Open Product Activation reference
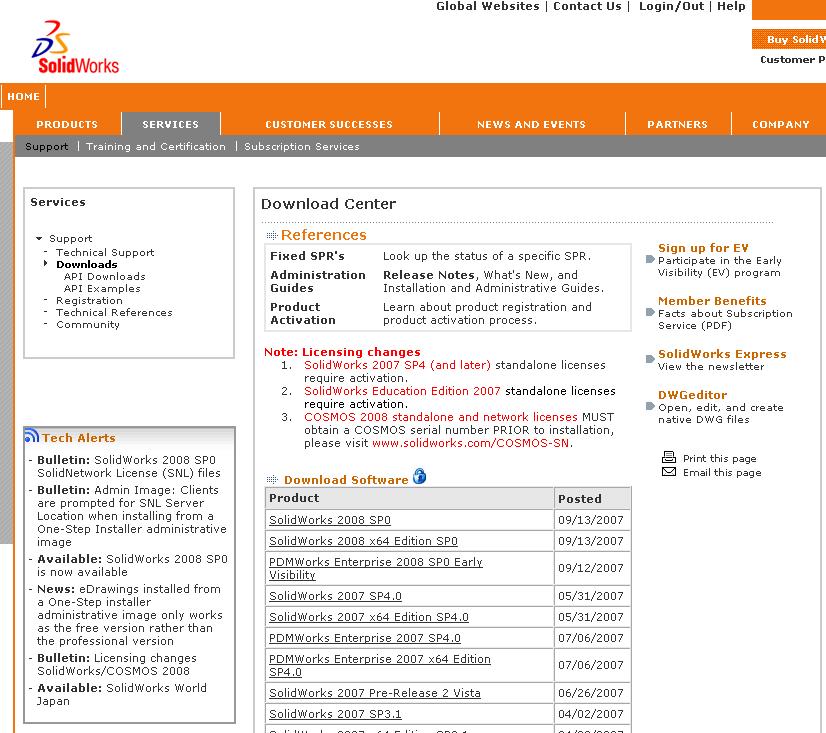The image size is (826, 733). click(x=303, y=314)
